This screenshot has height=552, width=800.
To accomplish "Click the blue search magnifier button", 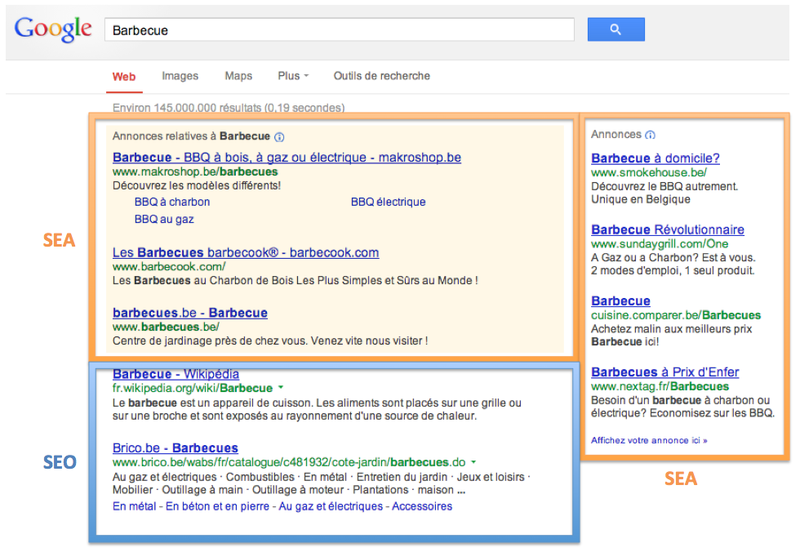I will click(616, 30).
